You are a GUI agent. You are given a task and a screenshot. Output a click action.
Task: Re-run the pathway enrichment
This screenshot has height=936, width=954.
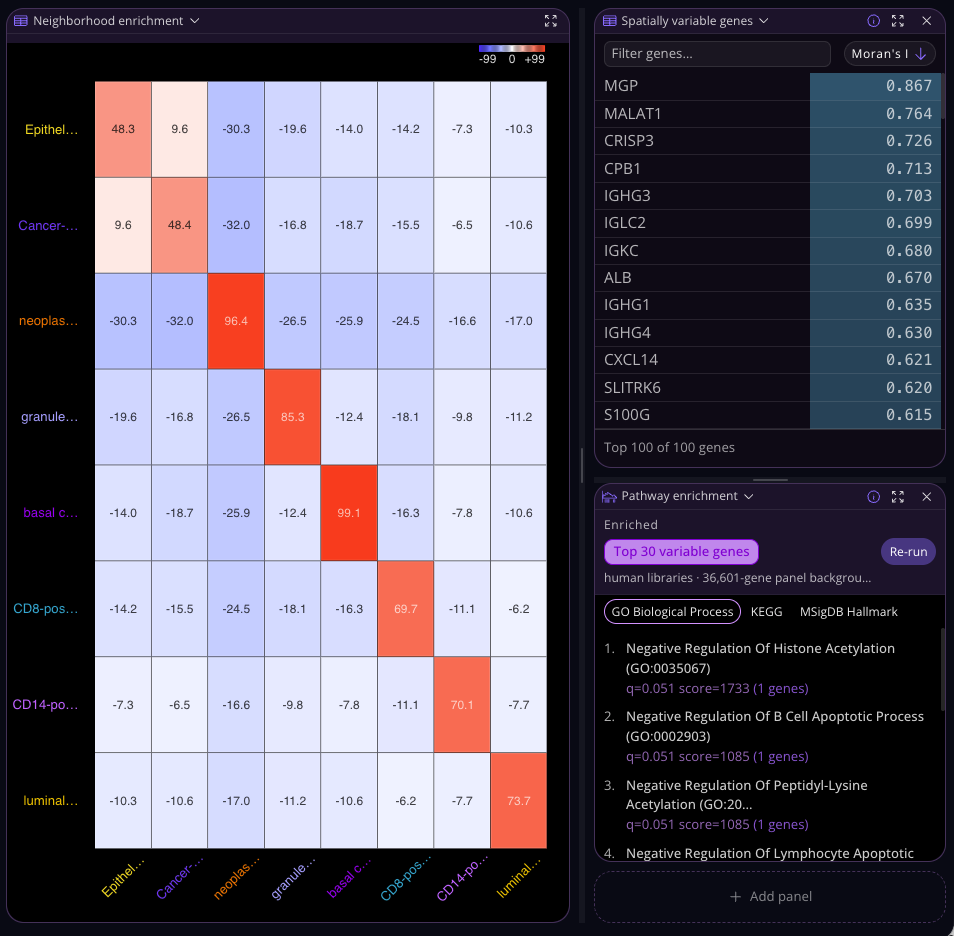pyautogui.click(x=908, y=552)
